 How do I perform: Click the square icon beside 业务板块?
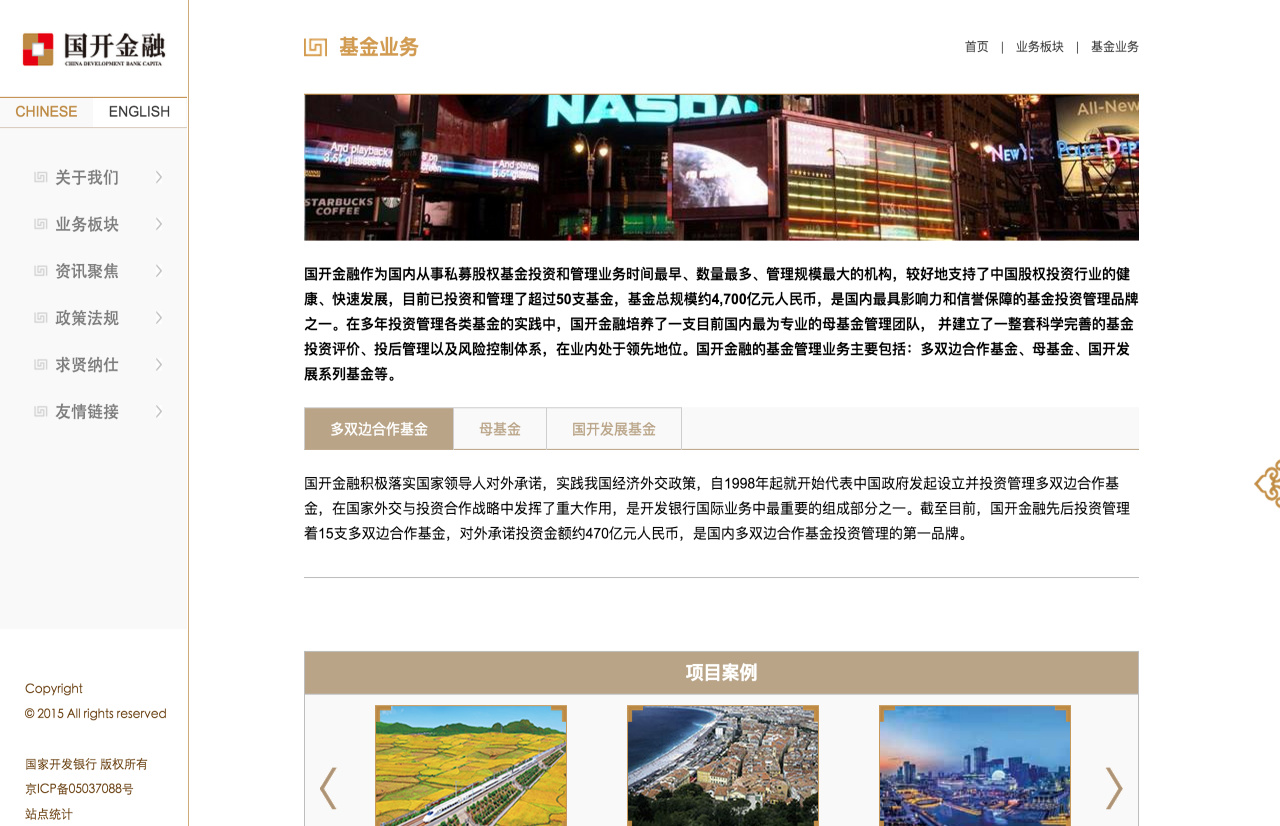tap(41, 224)
